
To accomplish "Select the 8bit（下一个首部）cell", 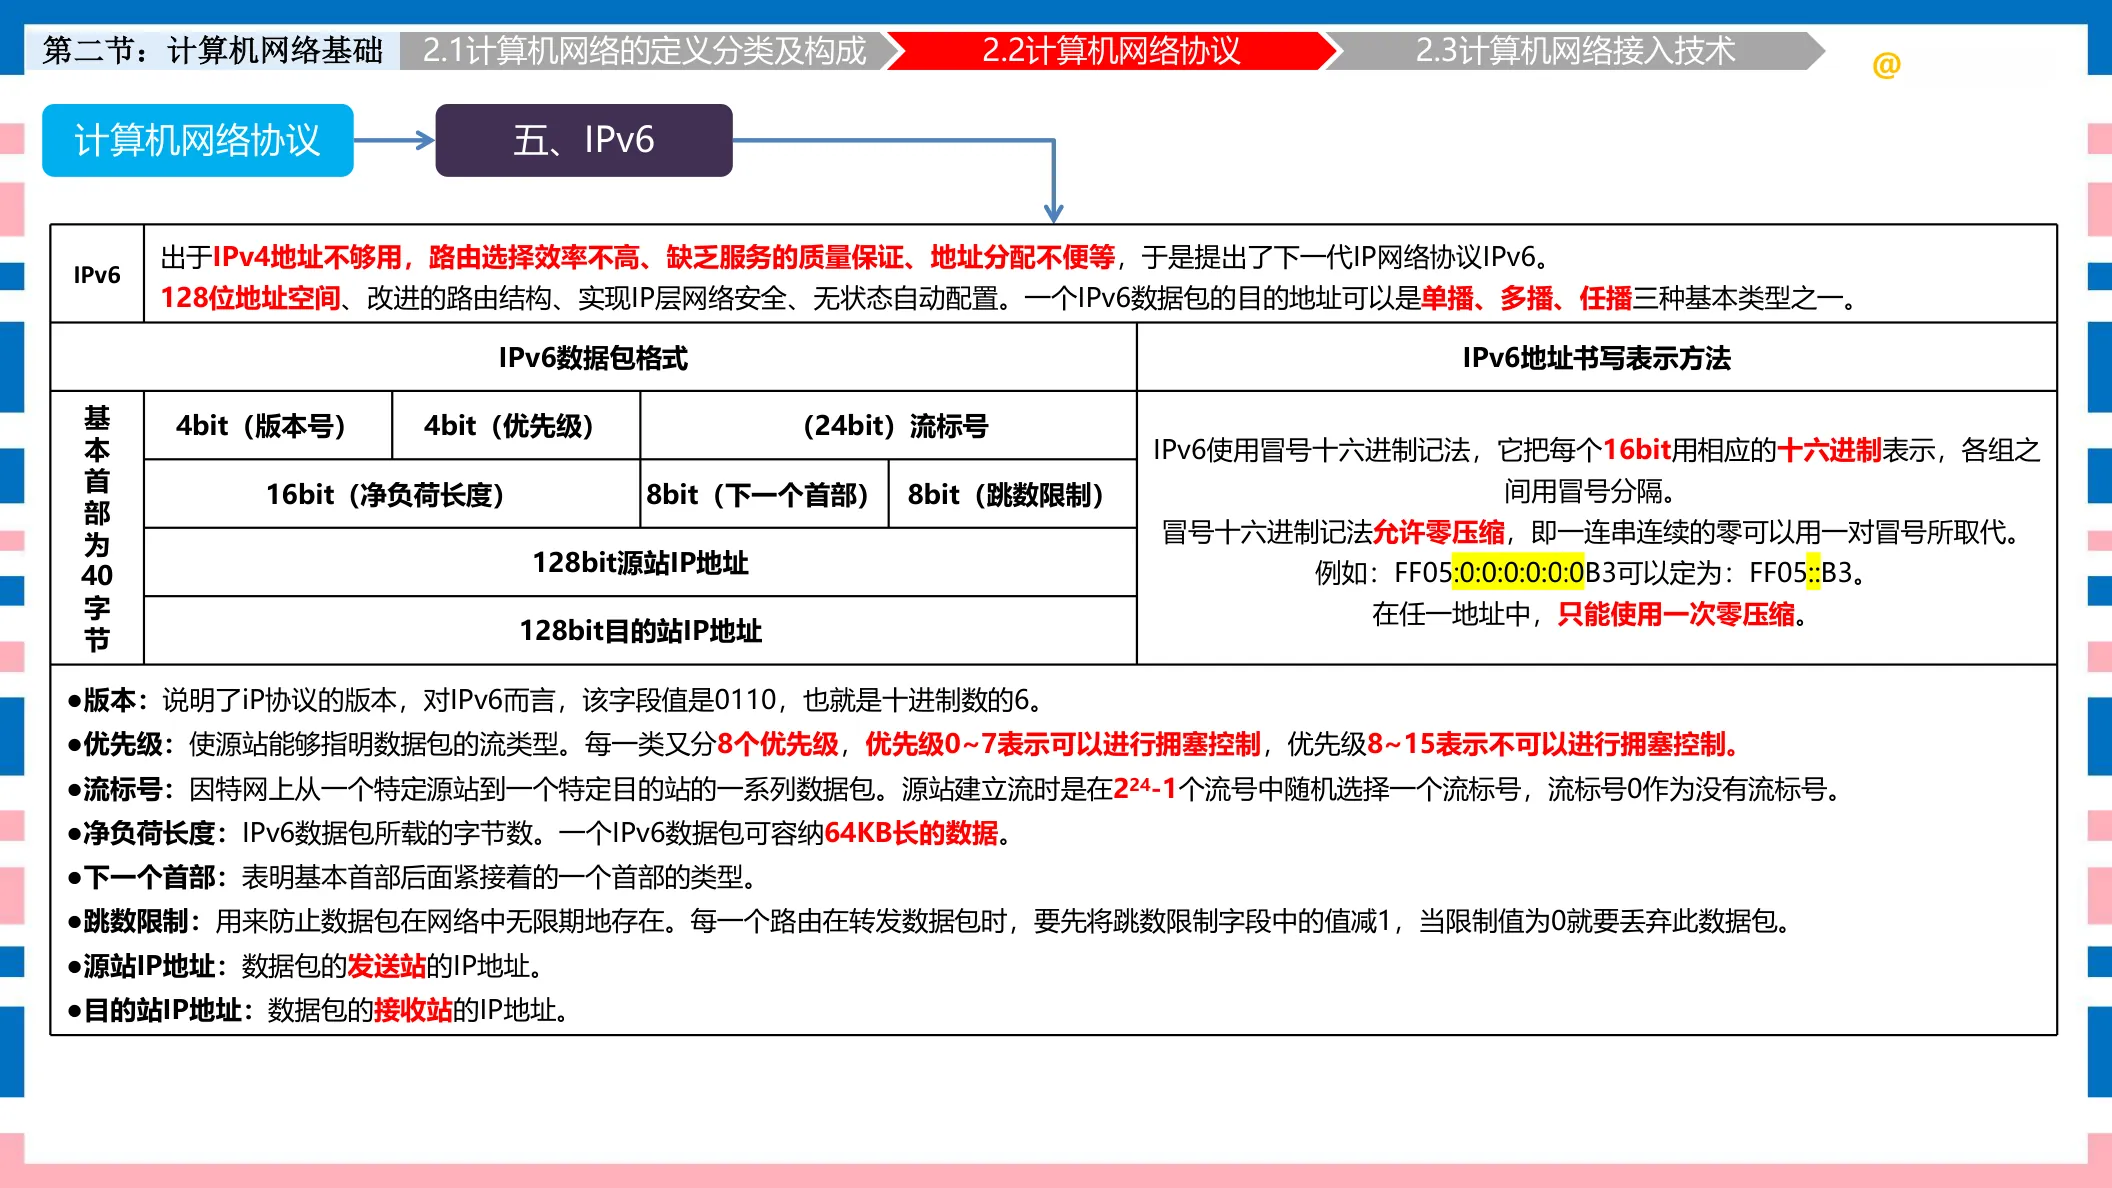I will (x=764, y=495).
